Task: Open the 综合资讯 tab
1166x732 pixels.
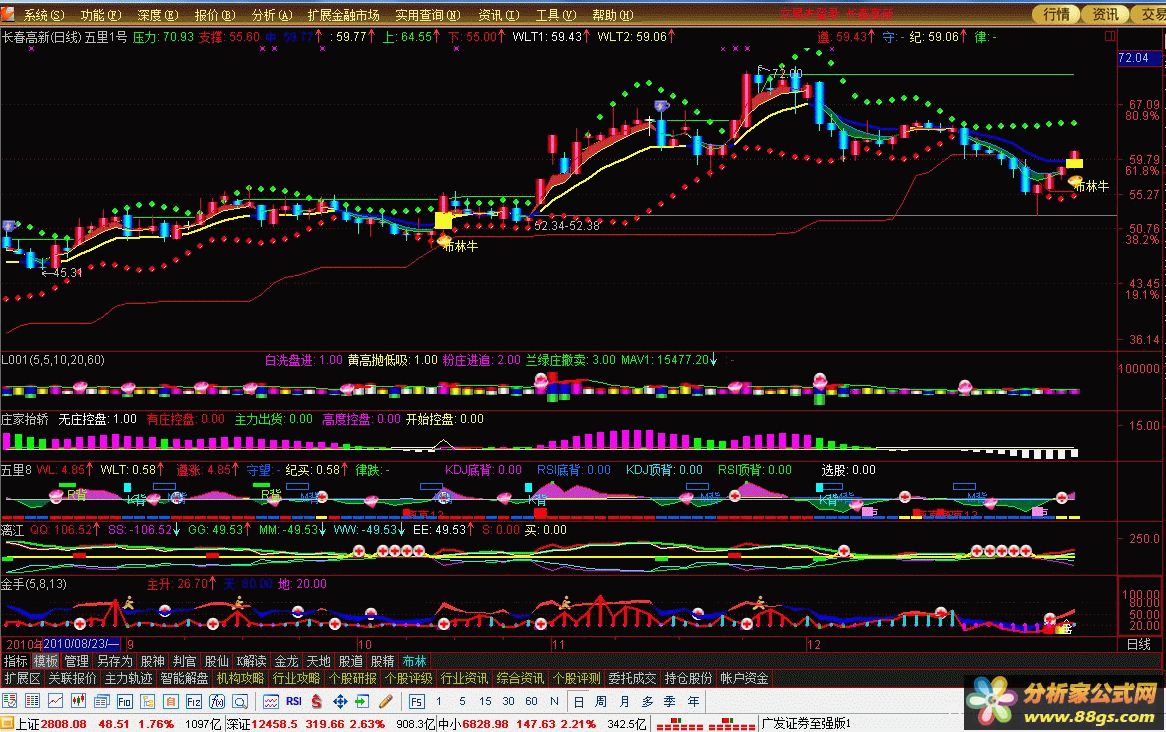Action: coord(520,678)
